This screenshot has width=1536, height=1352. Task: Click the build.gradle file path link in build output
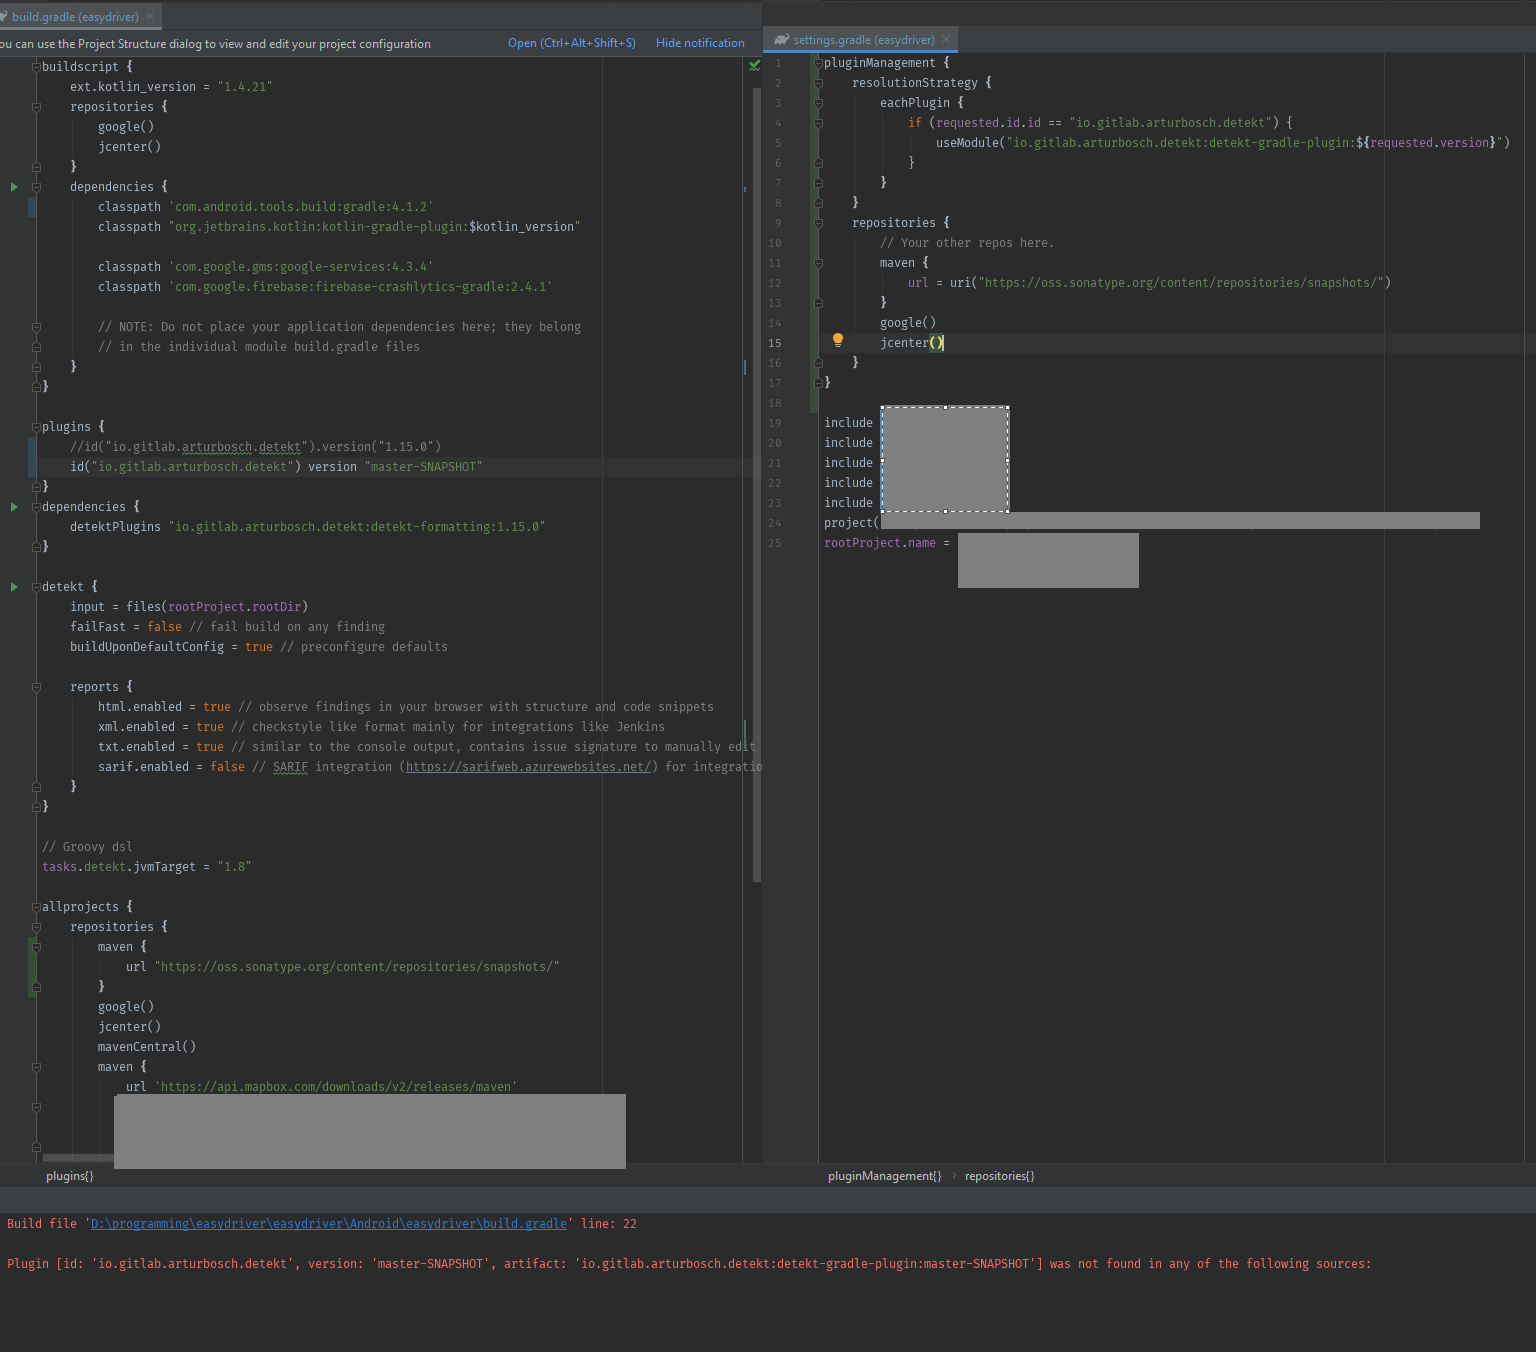328,1223
